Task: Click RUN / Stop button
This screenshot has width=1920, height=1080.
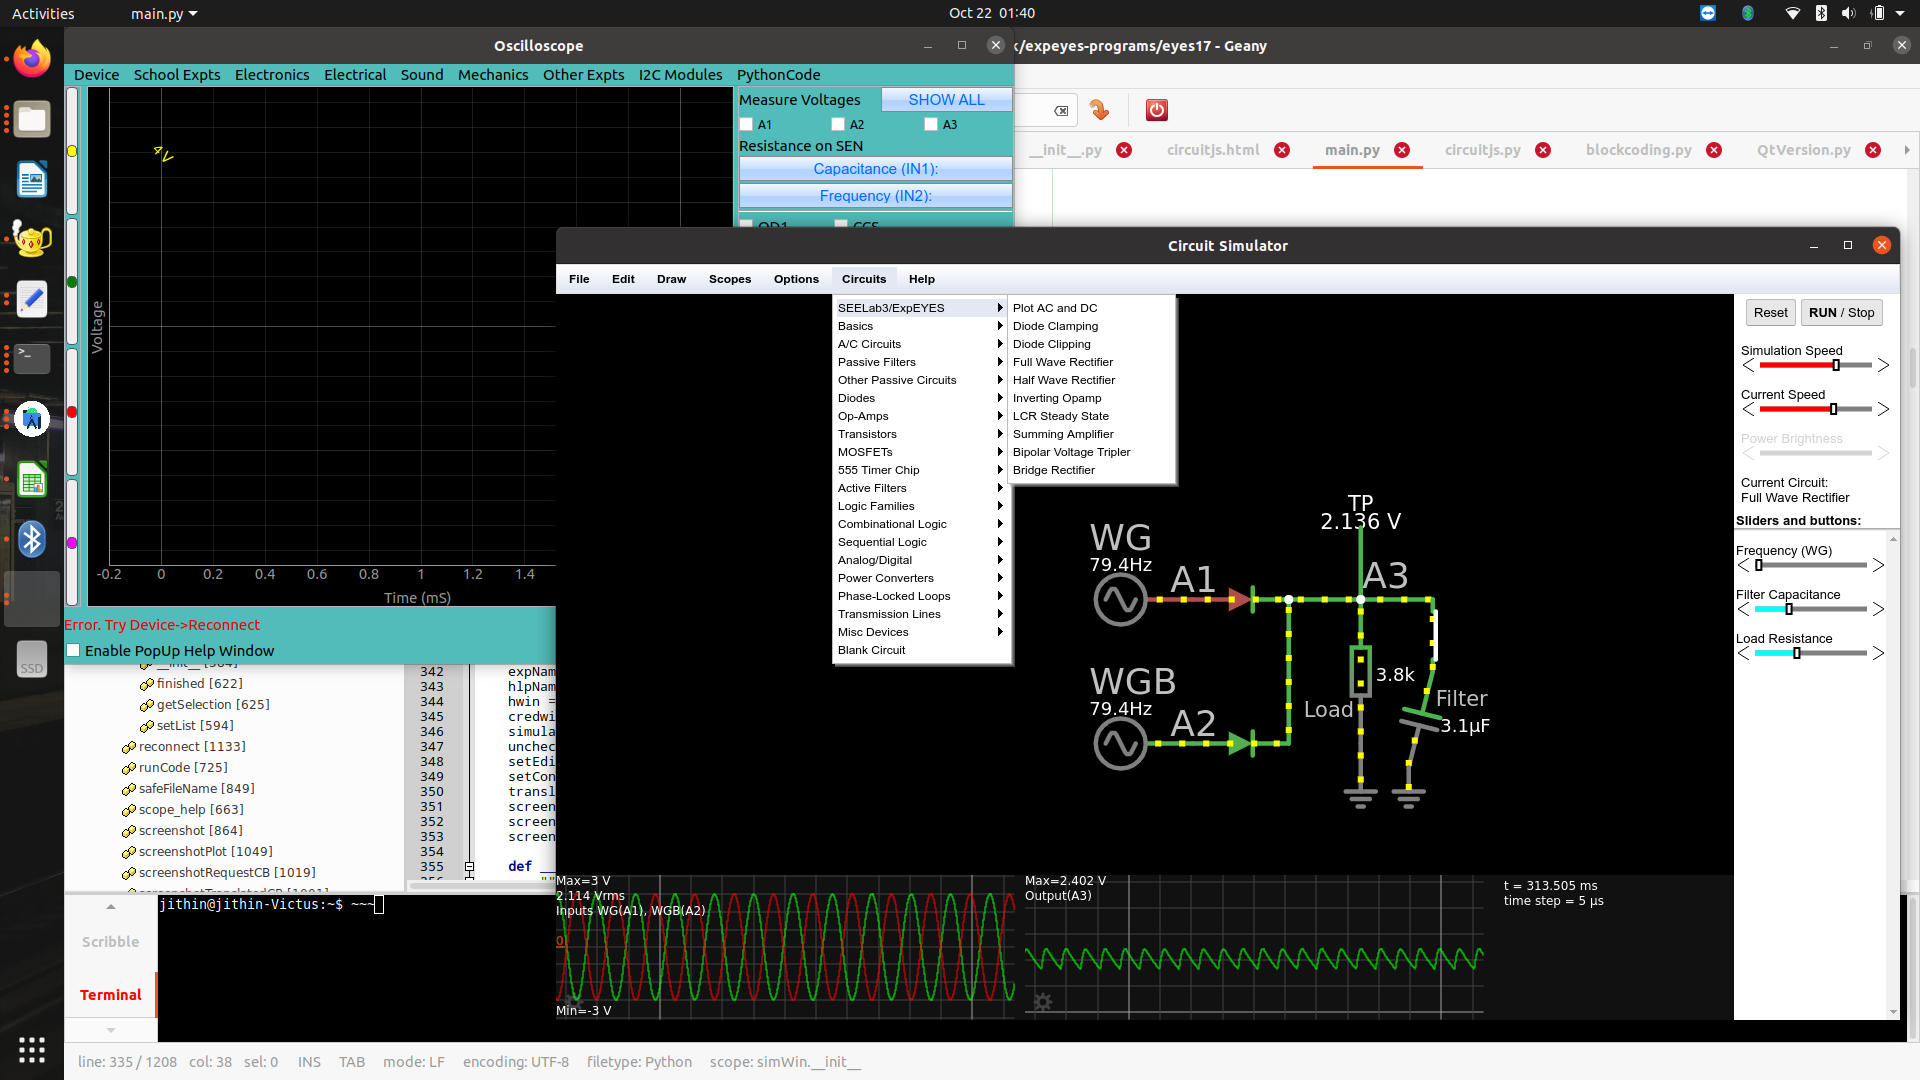Action: point(1841,313)
